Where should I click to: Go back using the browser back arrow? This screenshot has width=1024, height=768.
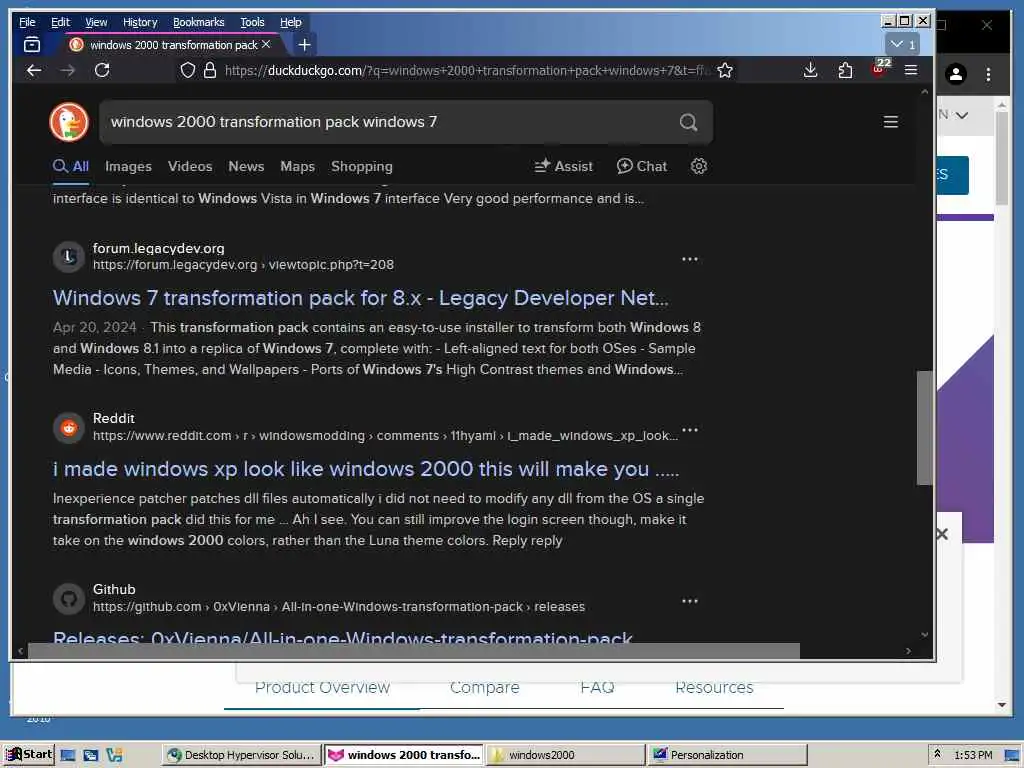pyautogui.click(x=34, y=70)
